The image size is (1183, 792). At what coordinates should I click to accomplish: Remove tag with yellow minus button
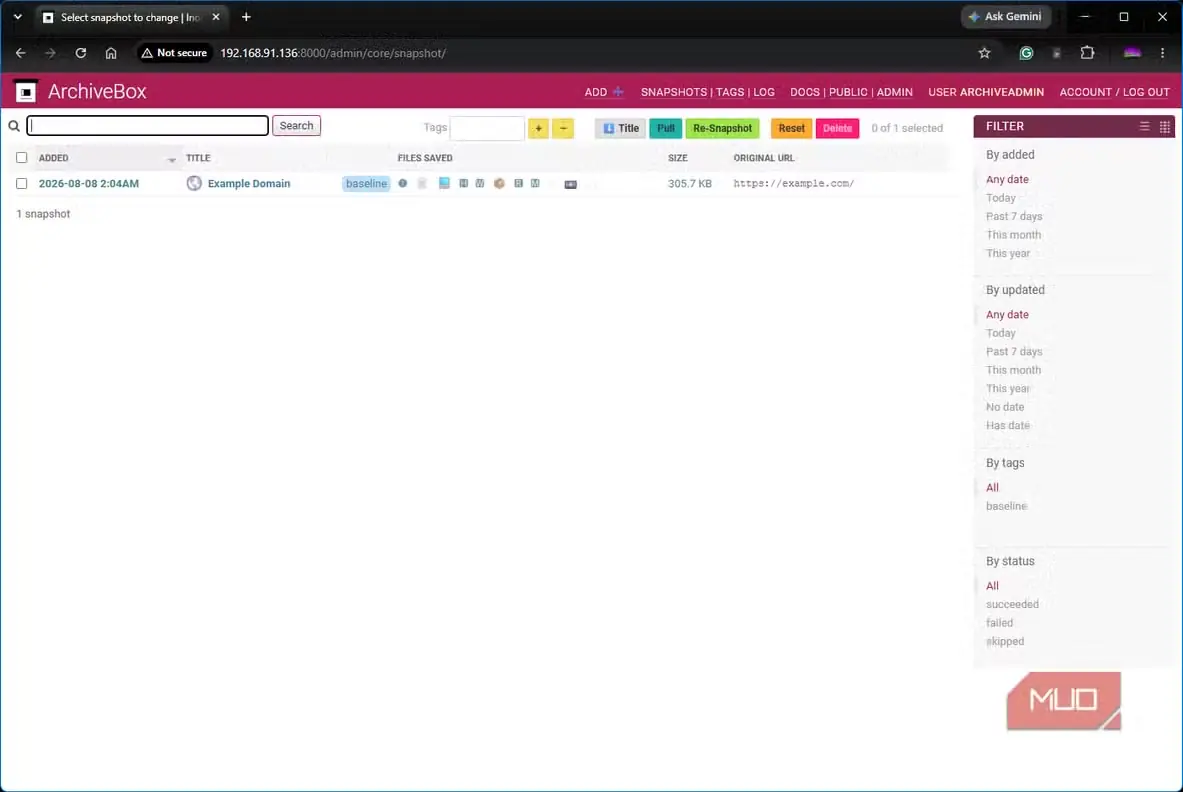click(x=563, y=128)
